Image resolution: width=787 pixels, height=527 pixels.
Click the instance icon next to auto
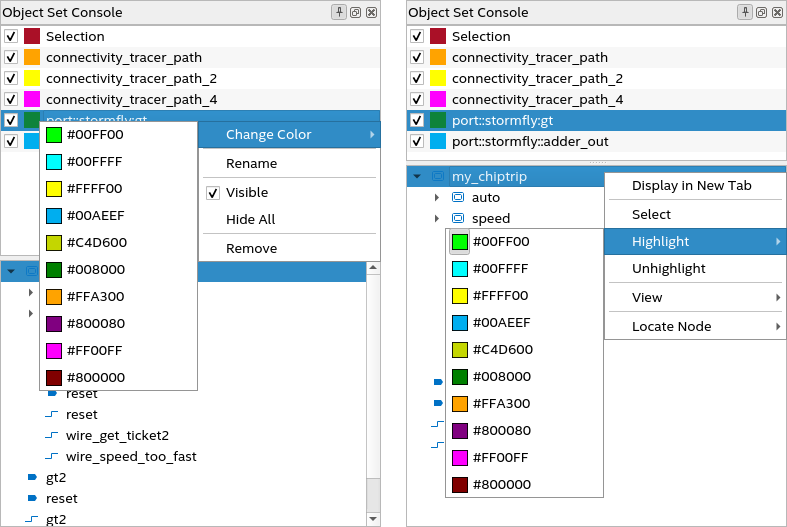pos(458,197)
